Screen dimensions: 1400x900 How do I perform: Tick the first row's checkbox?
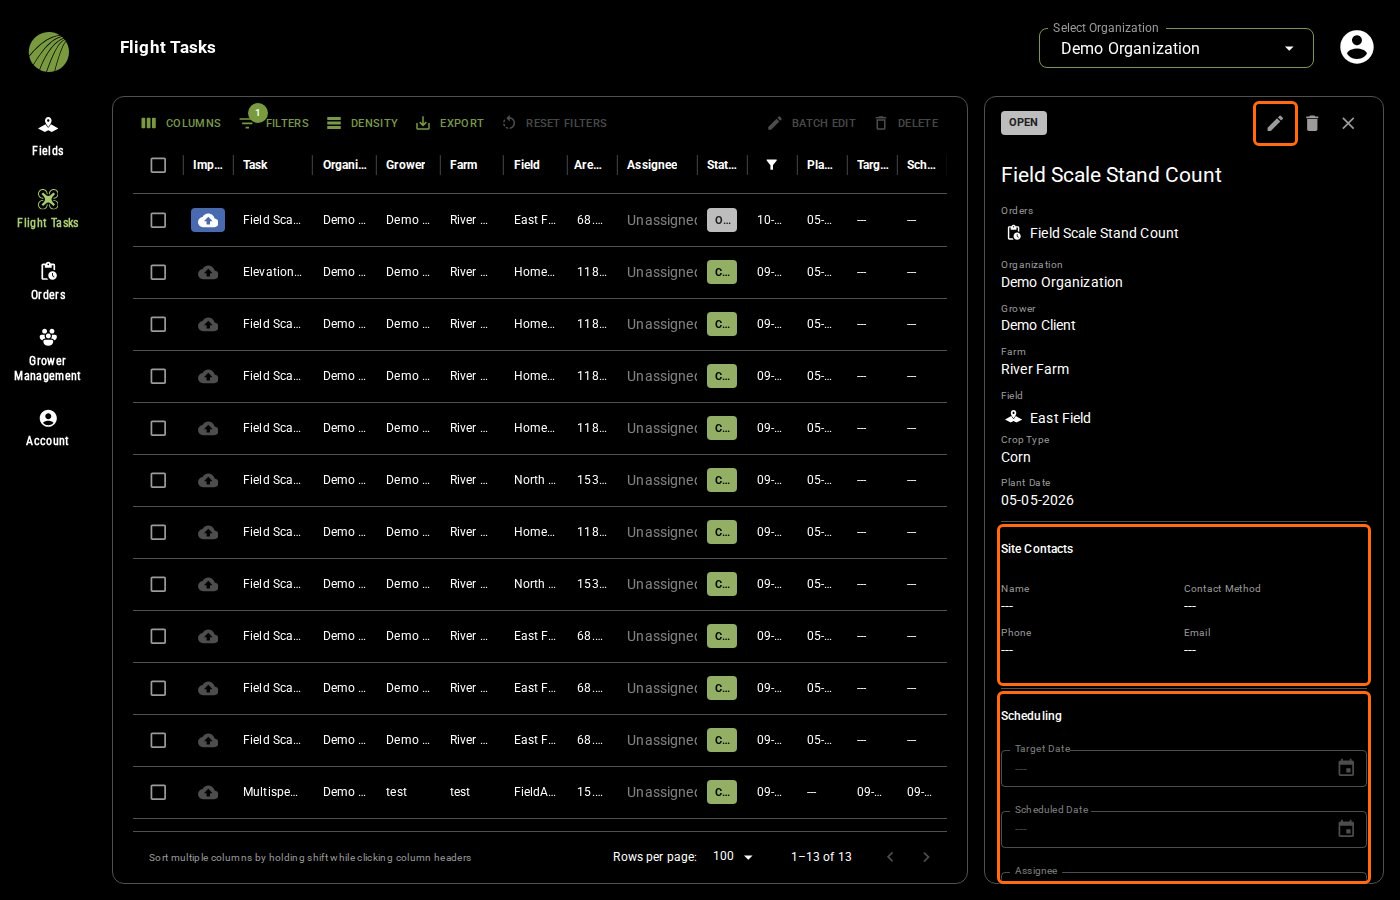158,220
